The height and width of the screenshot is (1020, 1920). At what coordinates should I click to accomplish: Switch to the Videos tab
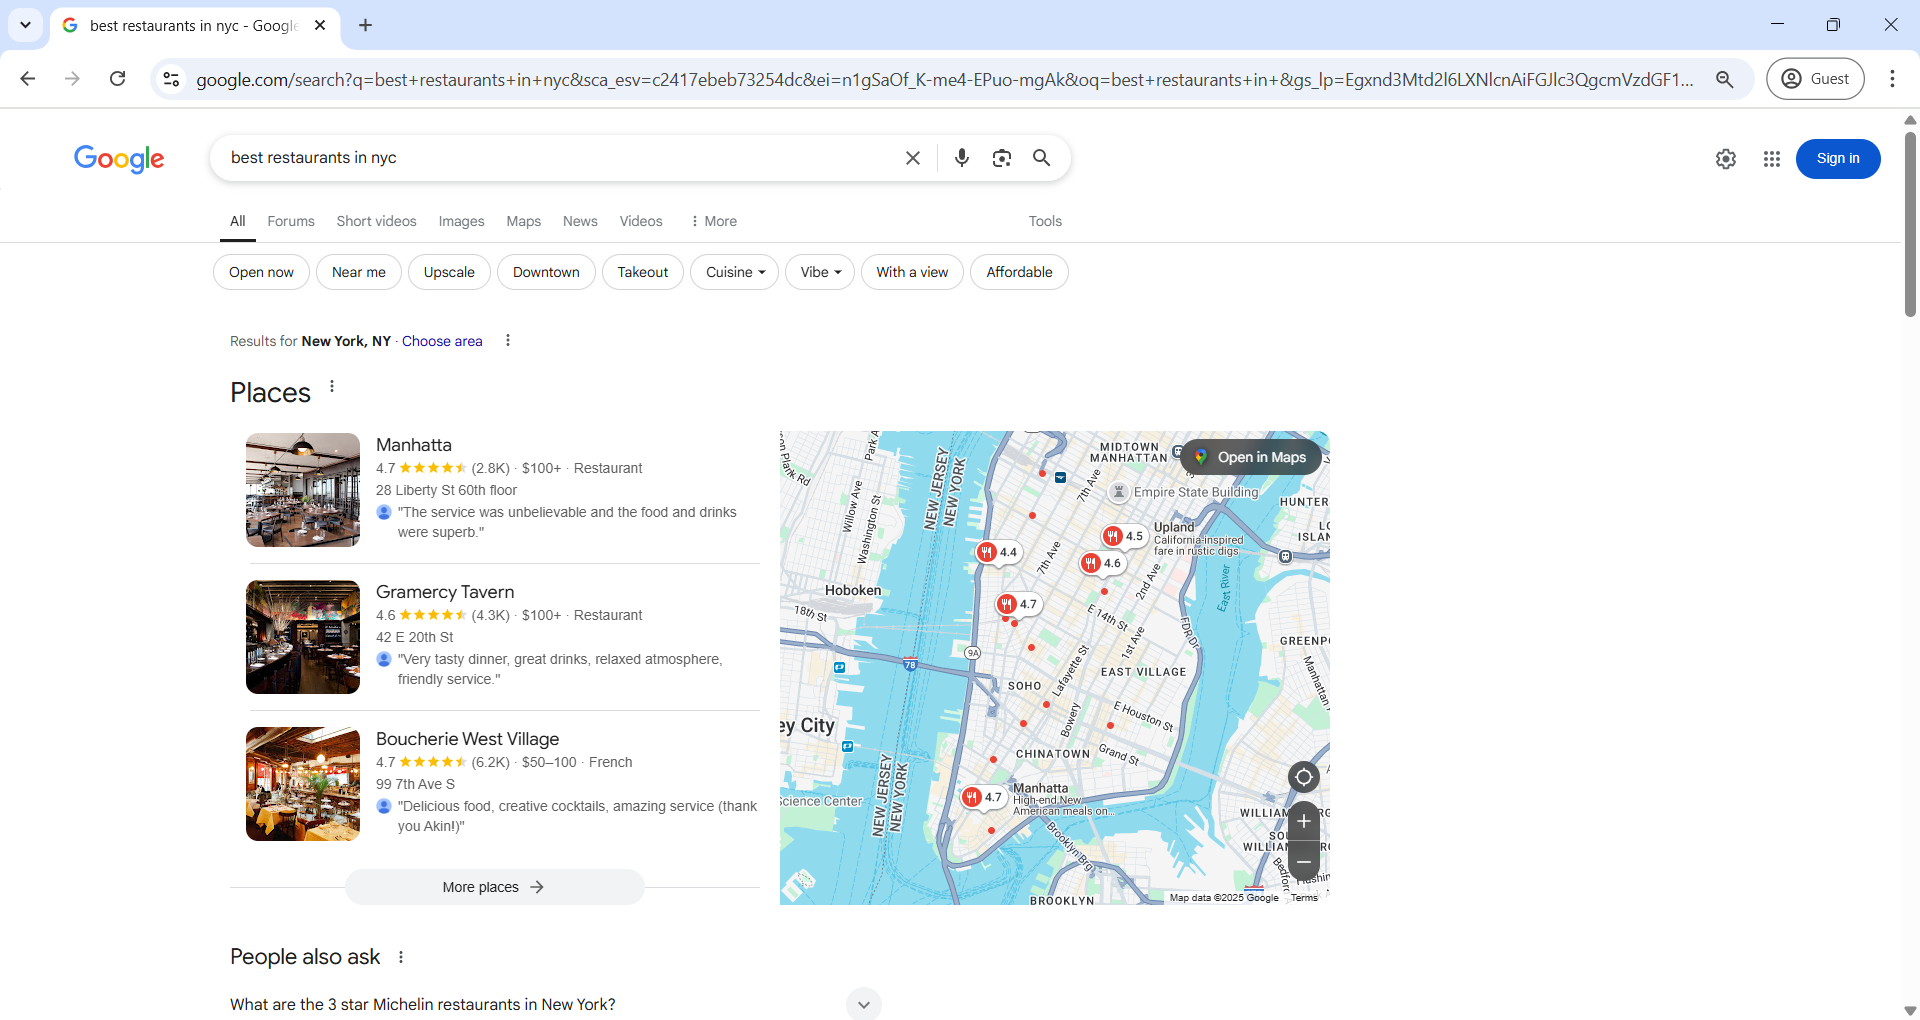(641, 221)
